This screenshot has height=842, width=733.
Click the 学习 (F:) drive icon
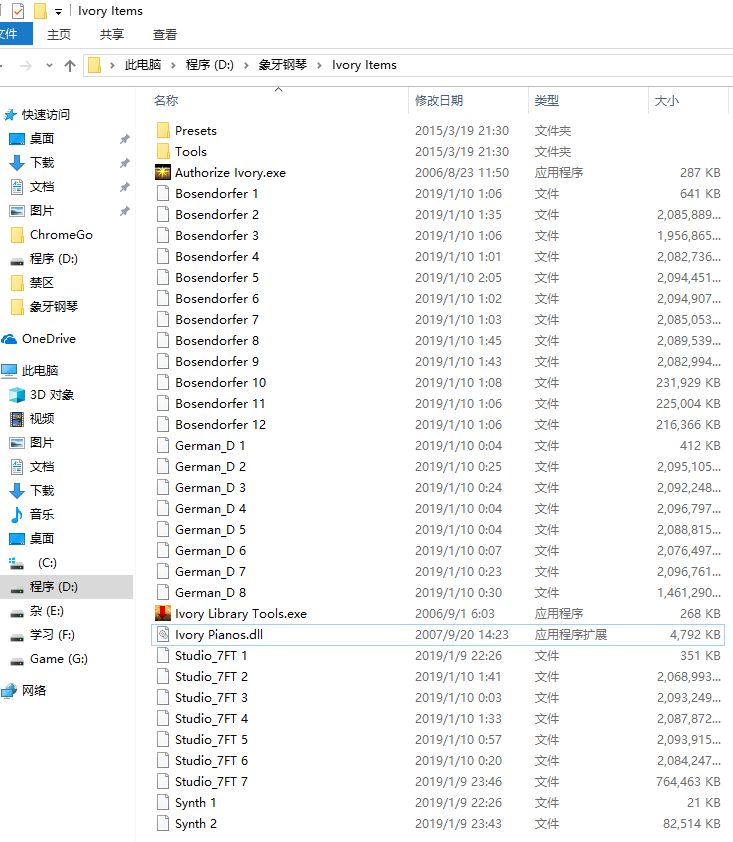[x=17, y=637]
